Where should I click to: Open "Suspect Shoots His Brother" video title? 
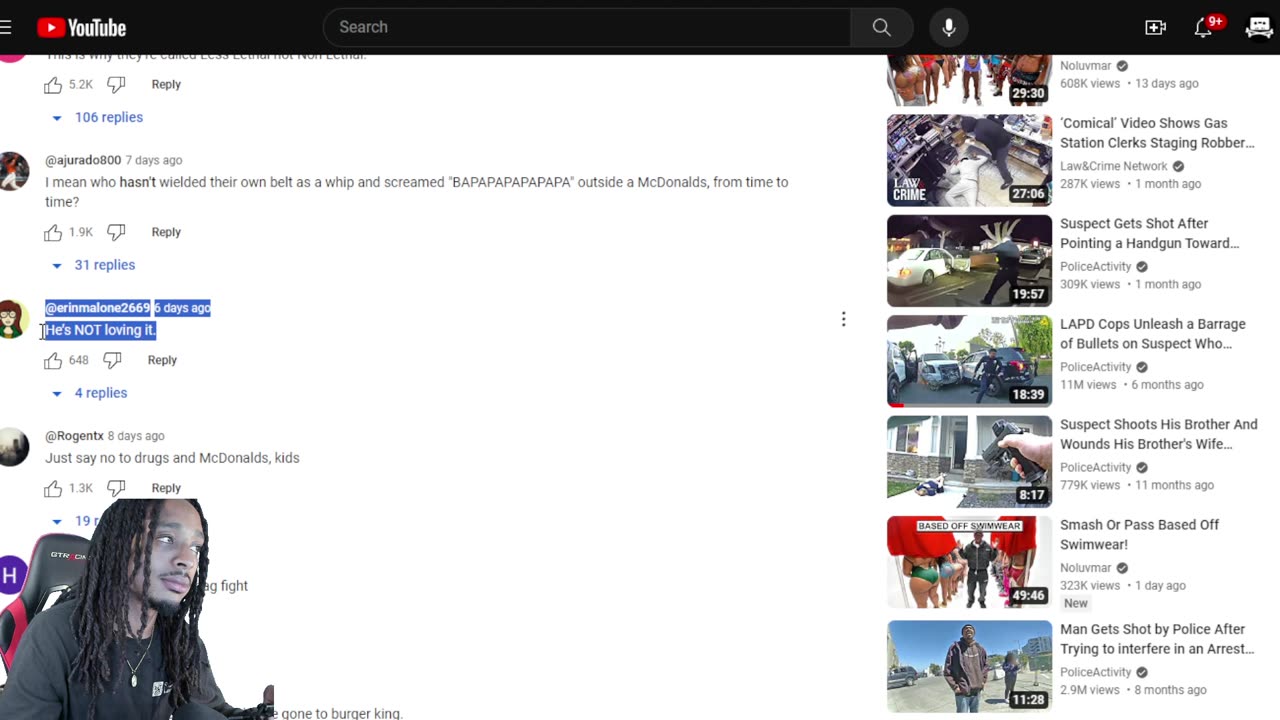[x=1159, y=434]
